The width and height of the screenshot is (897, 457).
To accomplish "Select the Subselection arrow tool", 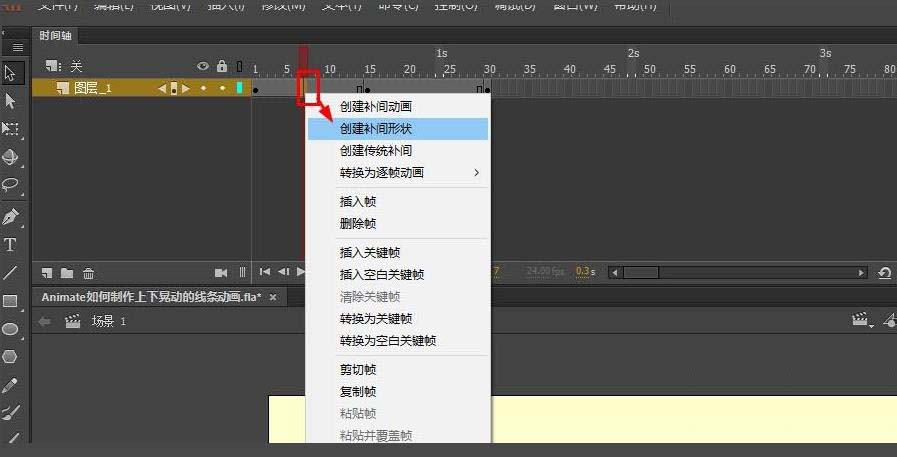I will click(11, 100).
